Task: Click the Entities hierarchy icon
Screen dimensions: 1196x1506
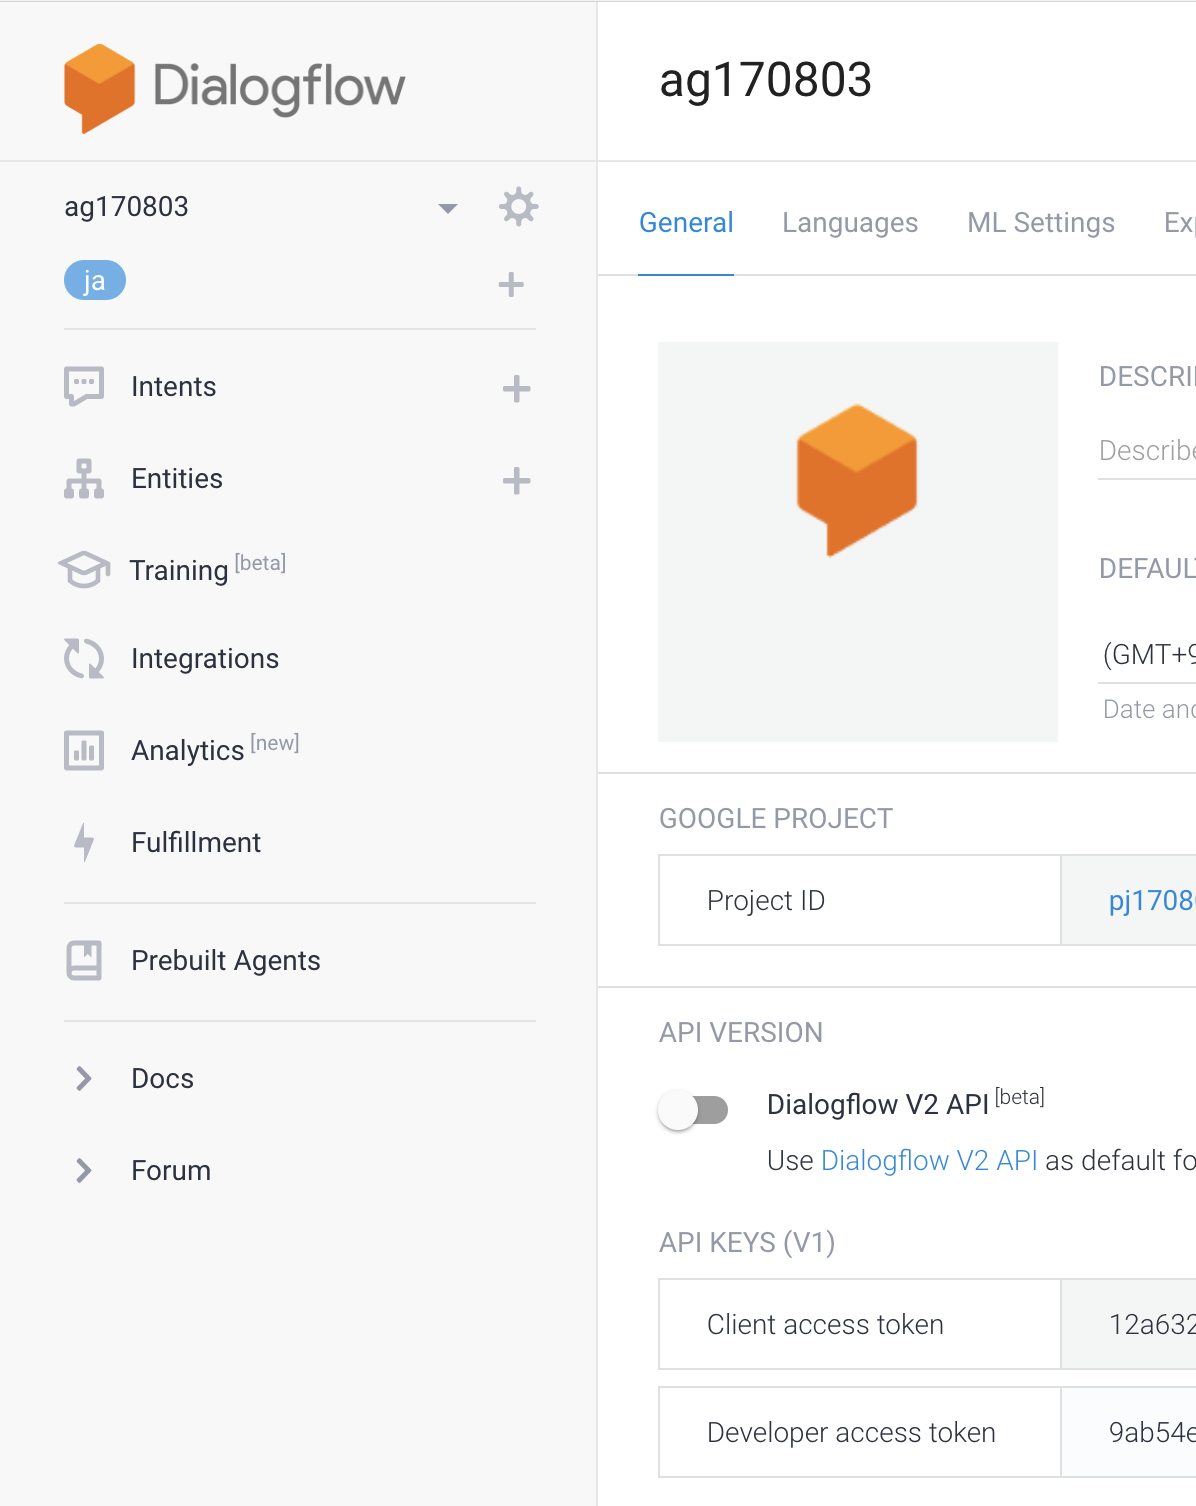Action: click(x=84, y=479)
